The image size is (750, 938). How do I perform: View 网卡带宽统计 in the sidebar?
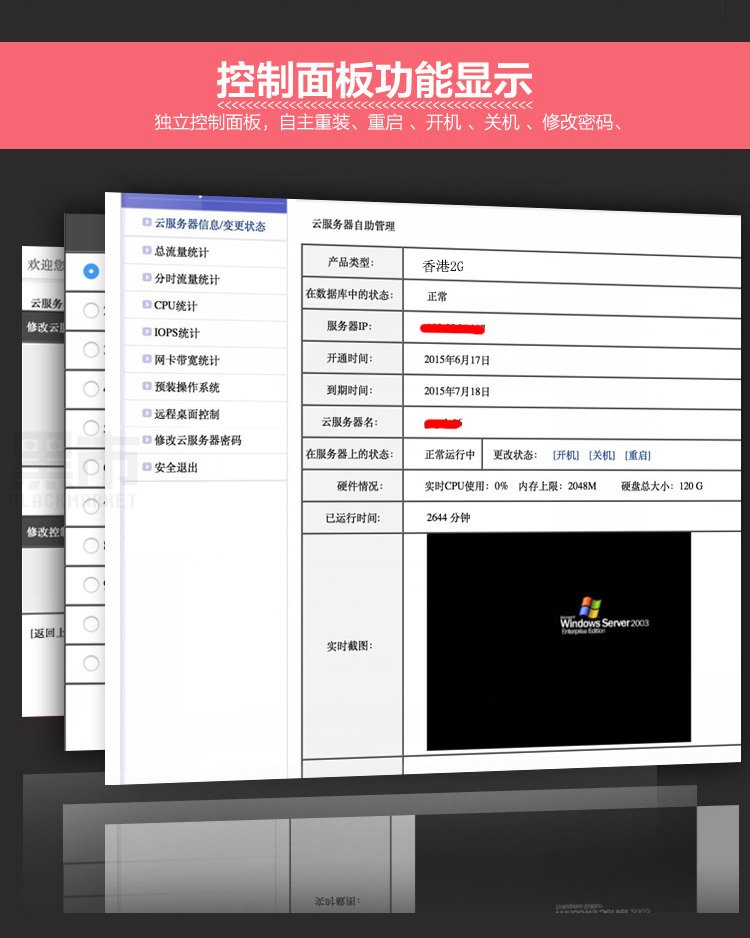click(187, 360)
